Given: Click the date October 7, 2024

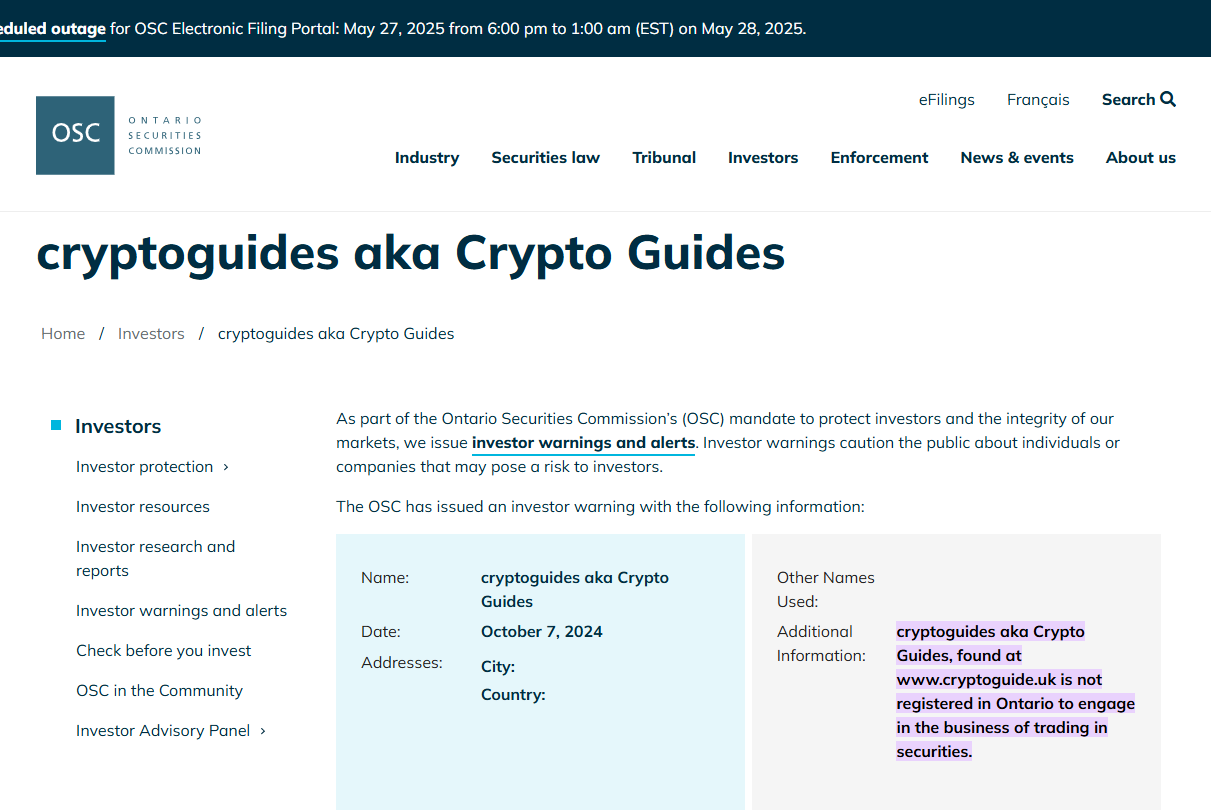Looking at the screenshot, I should click(542, 631).
